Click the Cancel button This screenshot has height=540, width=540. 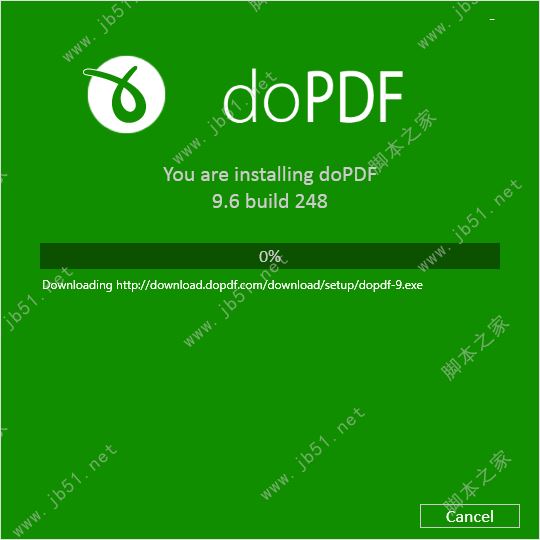coord(470,516)
